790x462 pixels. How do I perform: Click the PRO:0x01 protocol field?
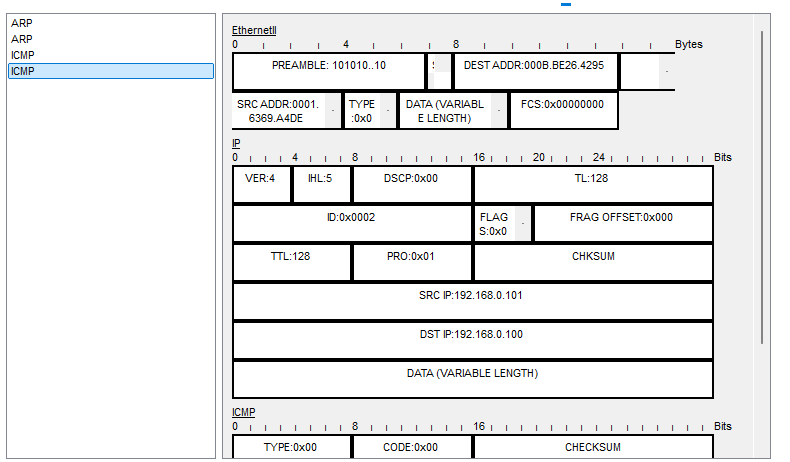pos(411,256)
